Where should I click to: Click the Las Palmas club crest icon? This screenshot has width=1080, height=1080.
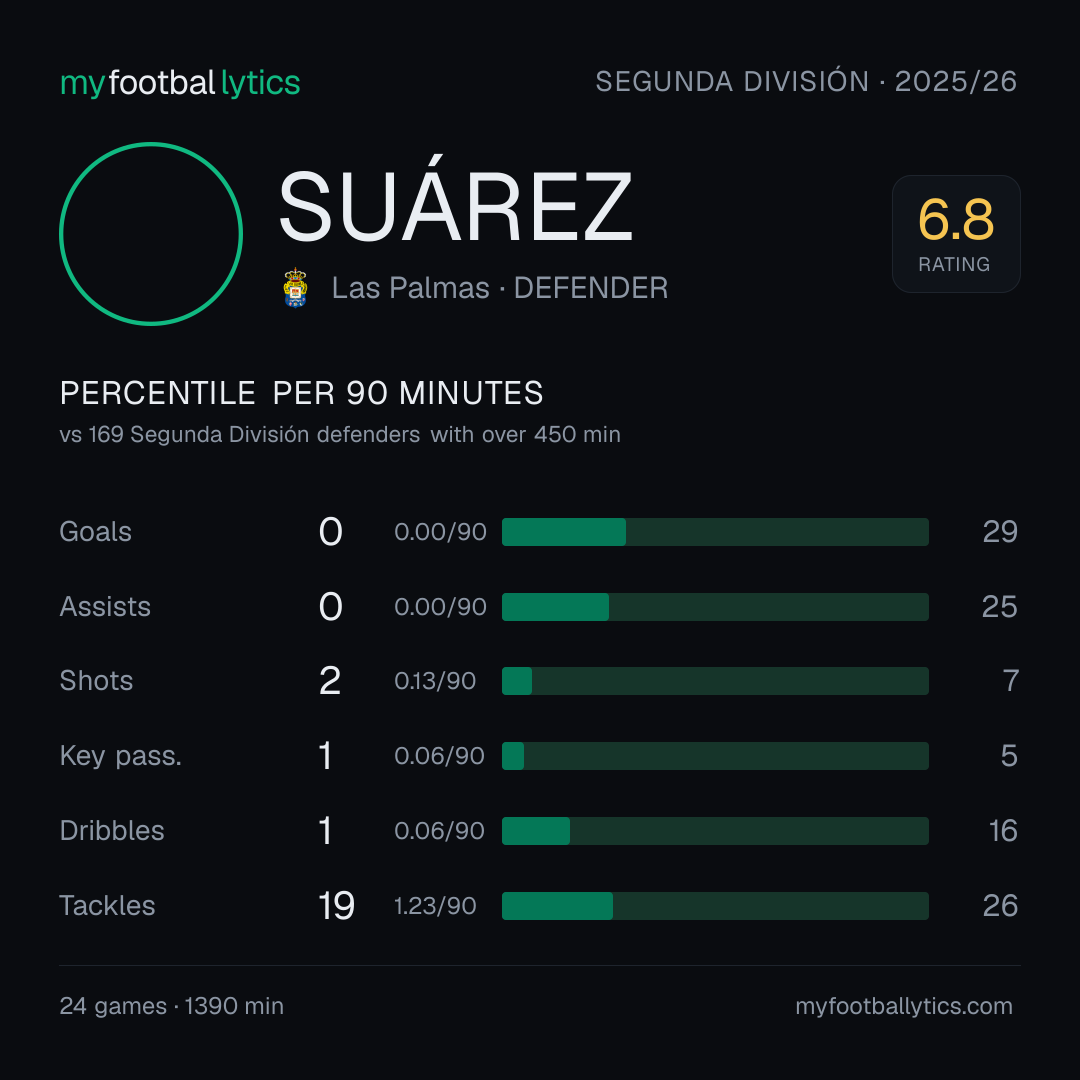pyautogui.click(x=295, y=288)
